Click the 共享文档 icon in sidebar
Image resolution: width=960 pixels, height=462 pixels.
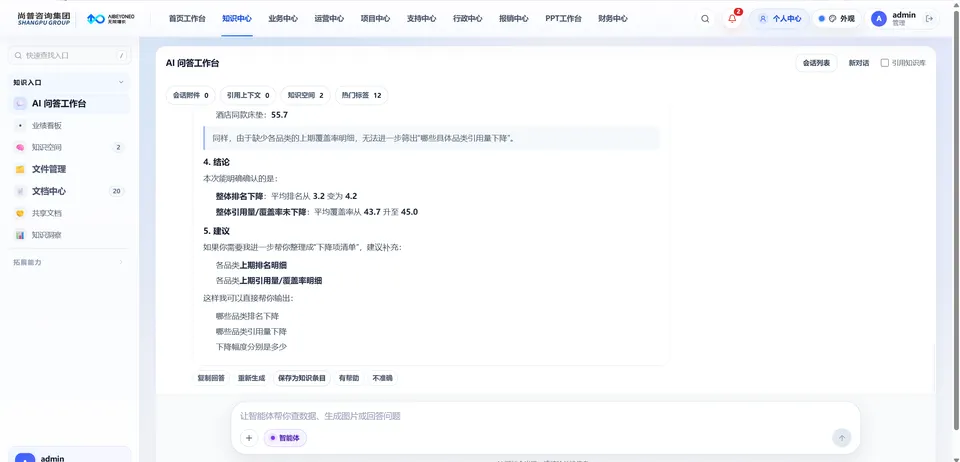[20, 214]
